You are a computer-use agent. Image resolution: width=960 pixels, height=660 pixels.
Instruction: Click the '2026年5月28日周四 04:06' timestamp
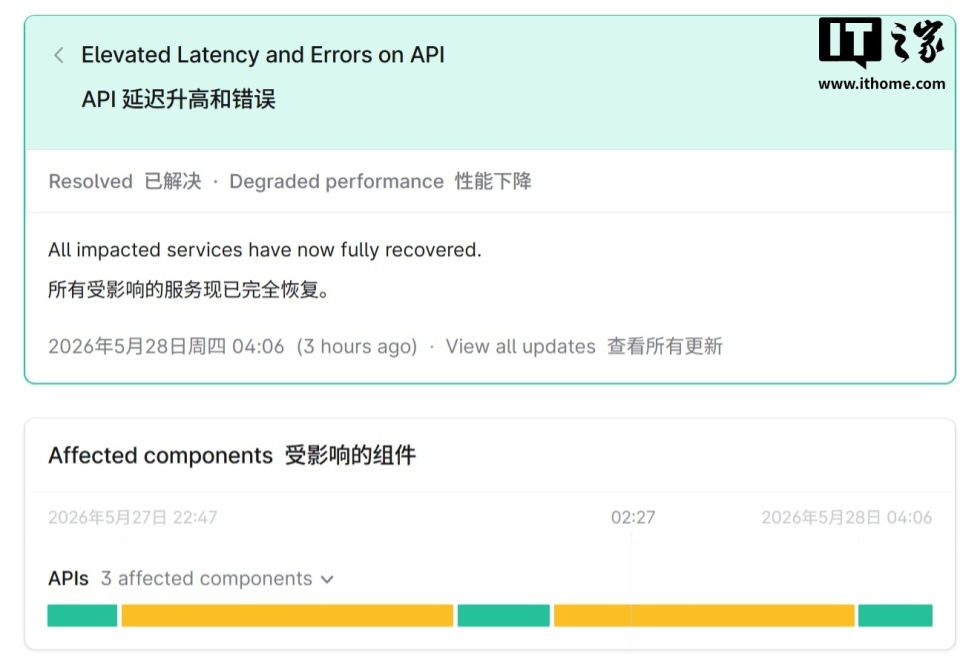click(166, 347)
